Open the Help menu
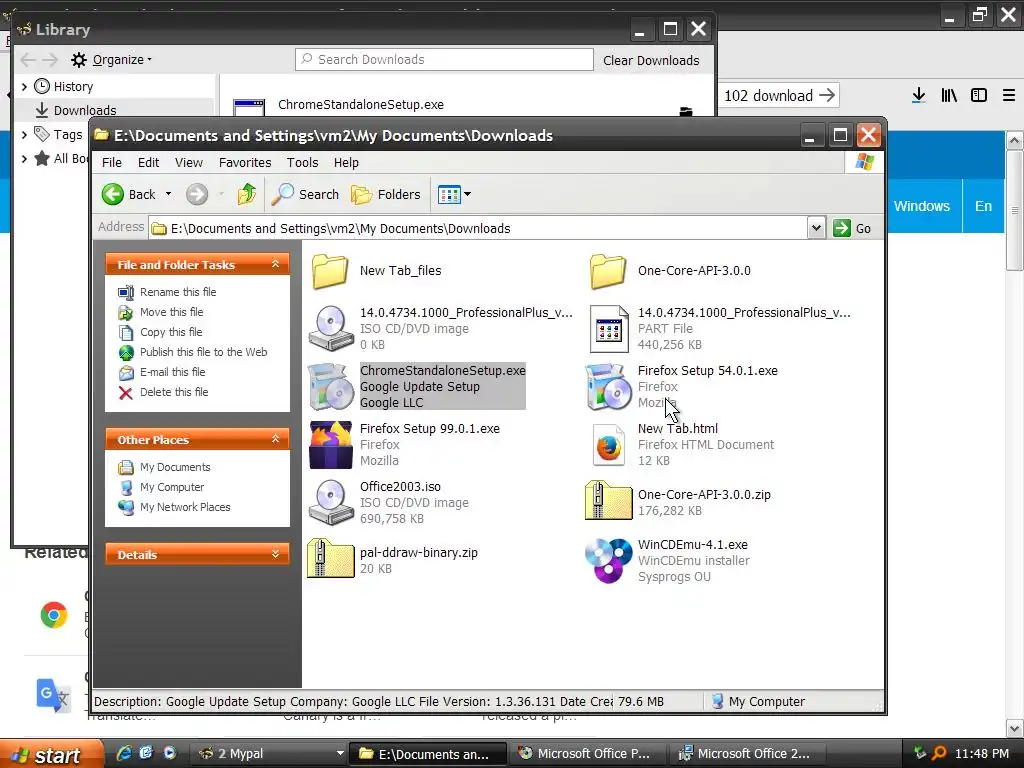The height and width of the screenshot is (768, 1024). coord(346,163)
